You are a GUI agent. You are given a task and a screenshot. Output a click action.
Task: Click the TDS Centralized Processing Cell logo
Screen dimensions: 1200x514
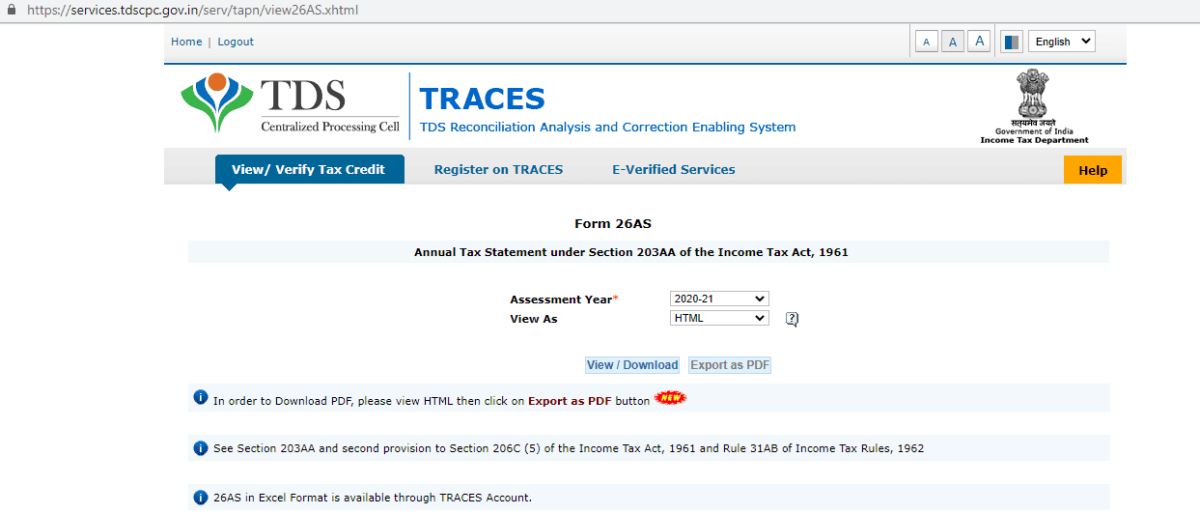point(290,104)
